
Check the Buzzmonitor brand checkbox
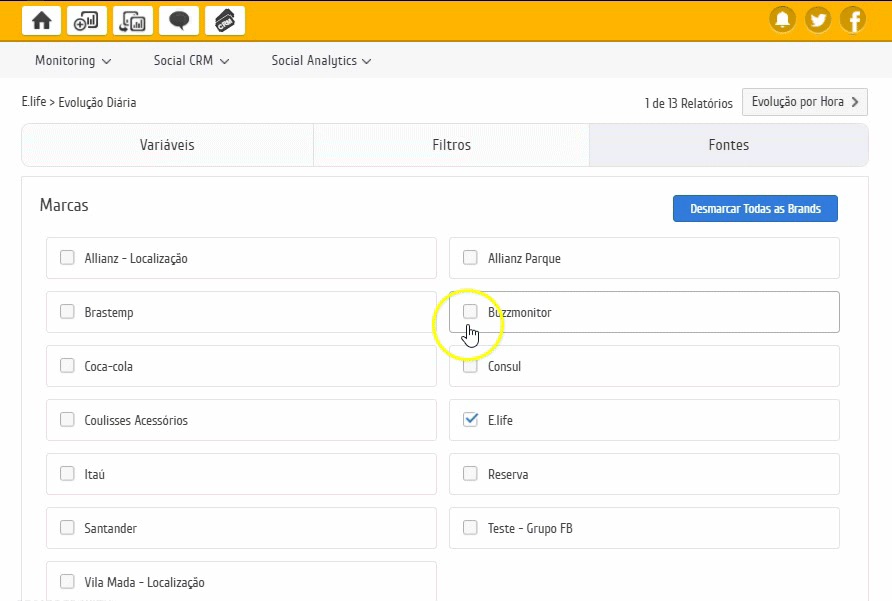(x=470, y=312)
